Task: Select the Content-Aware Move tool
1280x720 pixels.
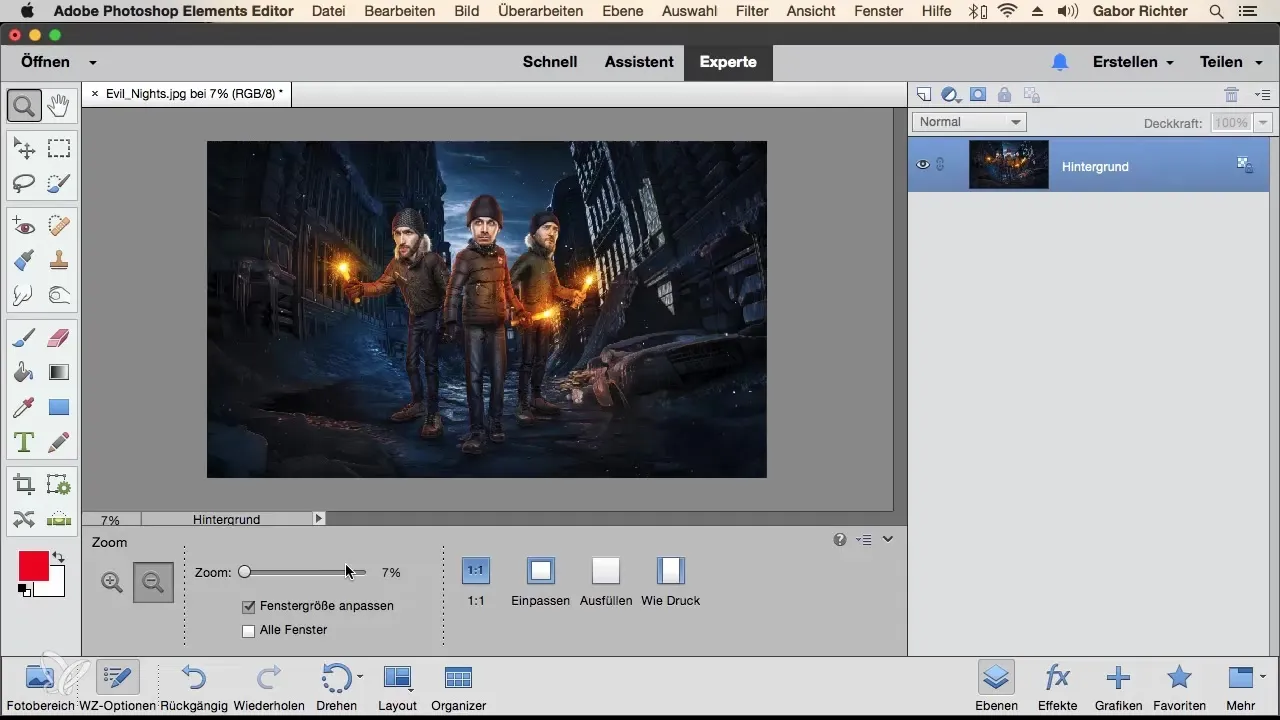Action: (x=24, y=519)
